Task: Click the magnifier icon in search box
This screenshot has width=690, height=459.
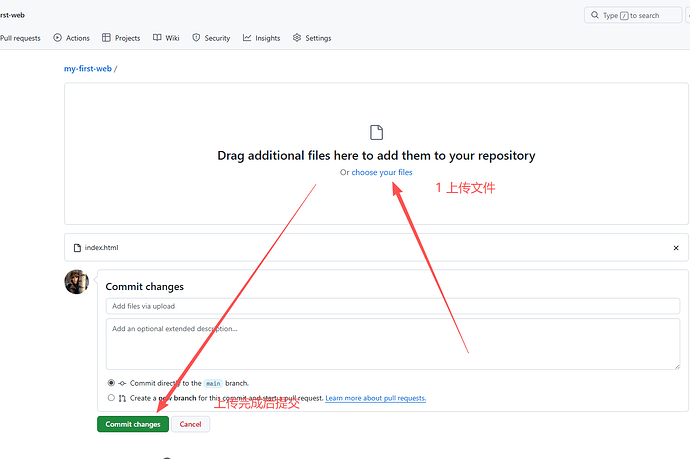Action: [x=596, y=15]
